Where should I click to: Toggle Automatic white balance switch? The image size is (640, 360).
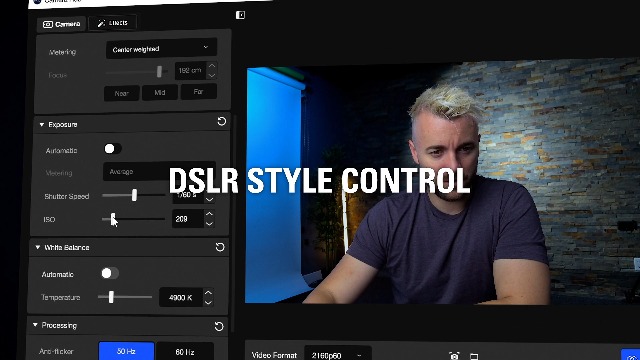coord(110,273)
